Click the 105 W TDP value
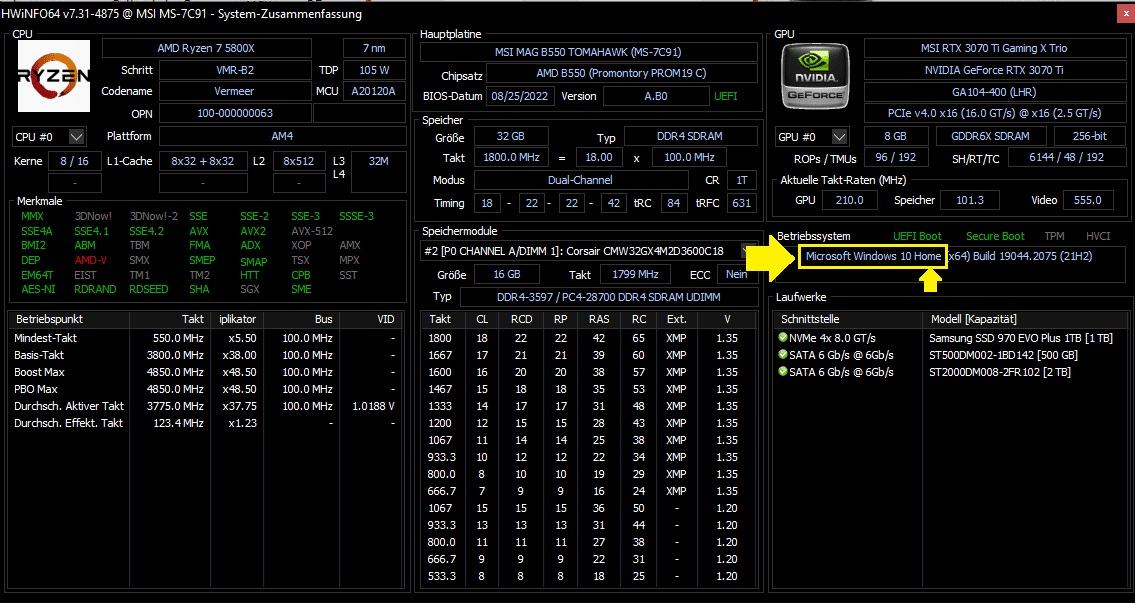The image size is (1135, 603). click(x=374, y=70)
